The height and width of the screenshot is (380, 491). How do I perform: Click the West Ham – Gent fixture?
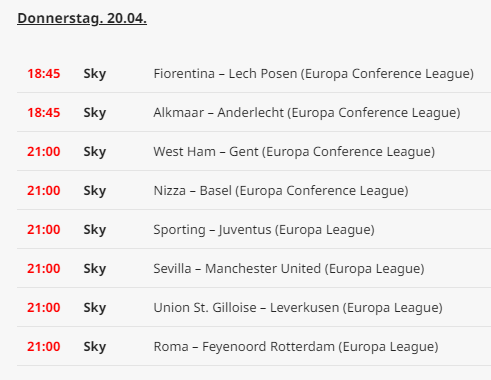[x=294, y=152]
